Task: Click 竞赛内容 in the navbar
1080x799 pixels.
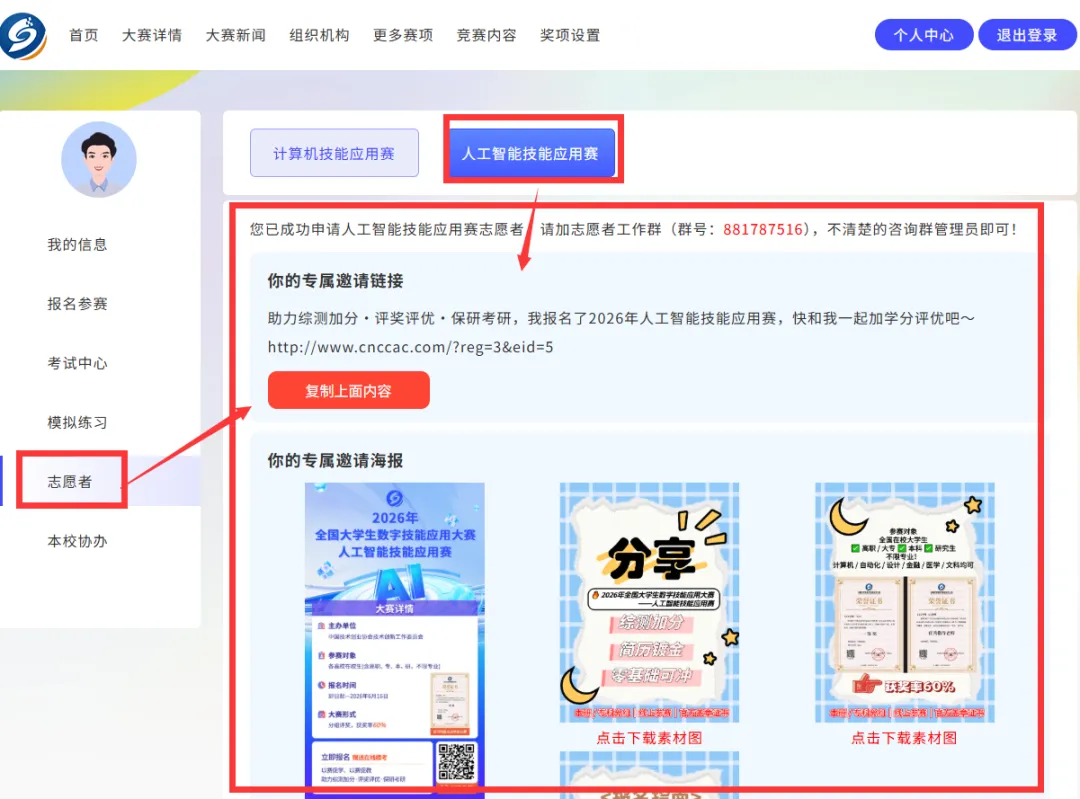Action: click(x=486, y=35)
